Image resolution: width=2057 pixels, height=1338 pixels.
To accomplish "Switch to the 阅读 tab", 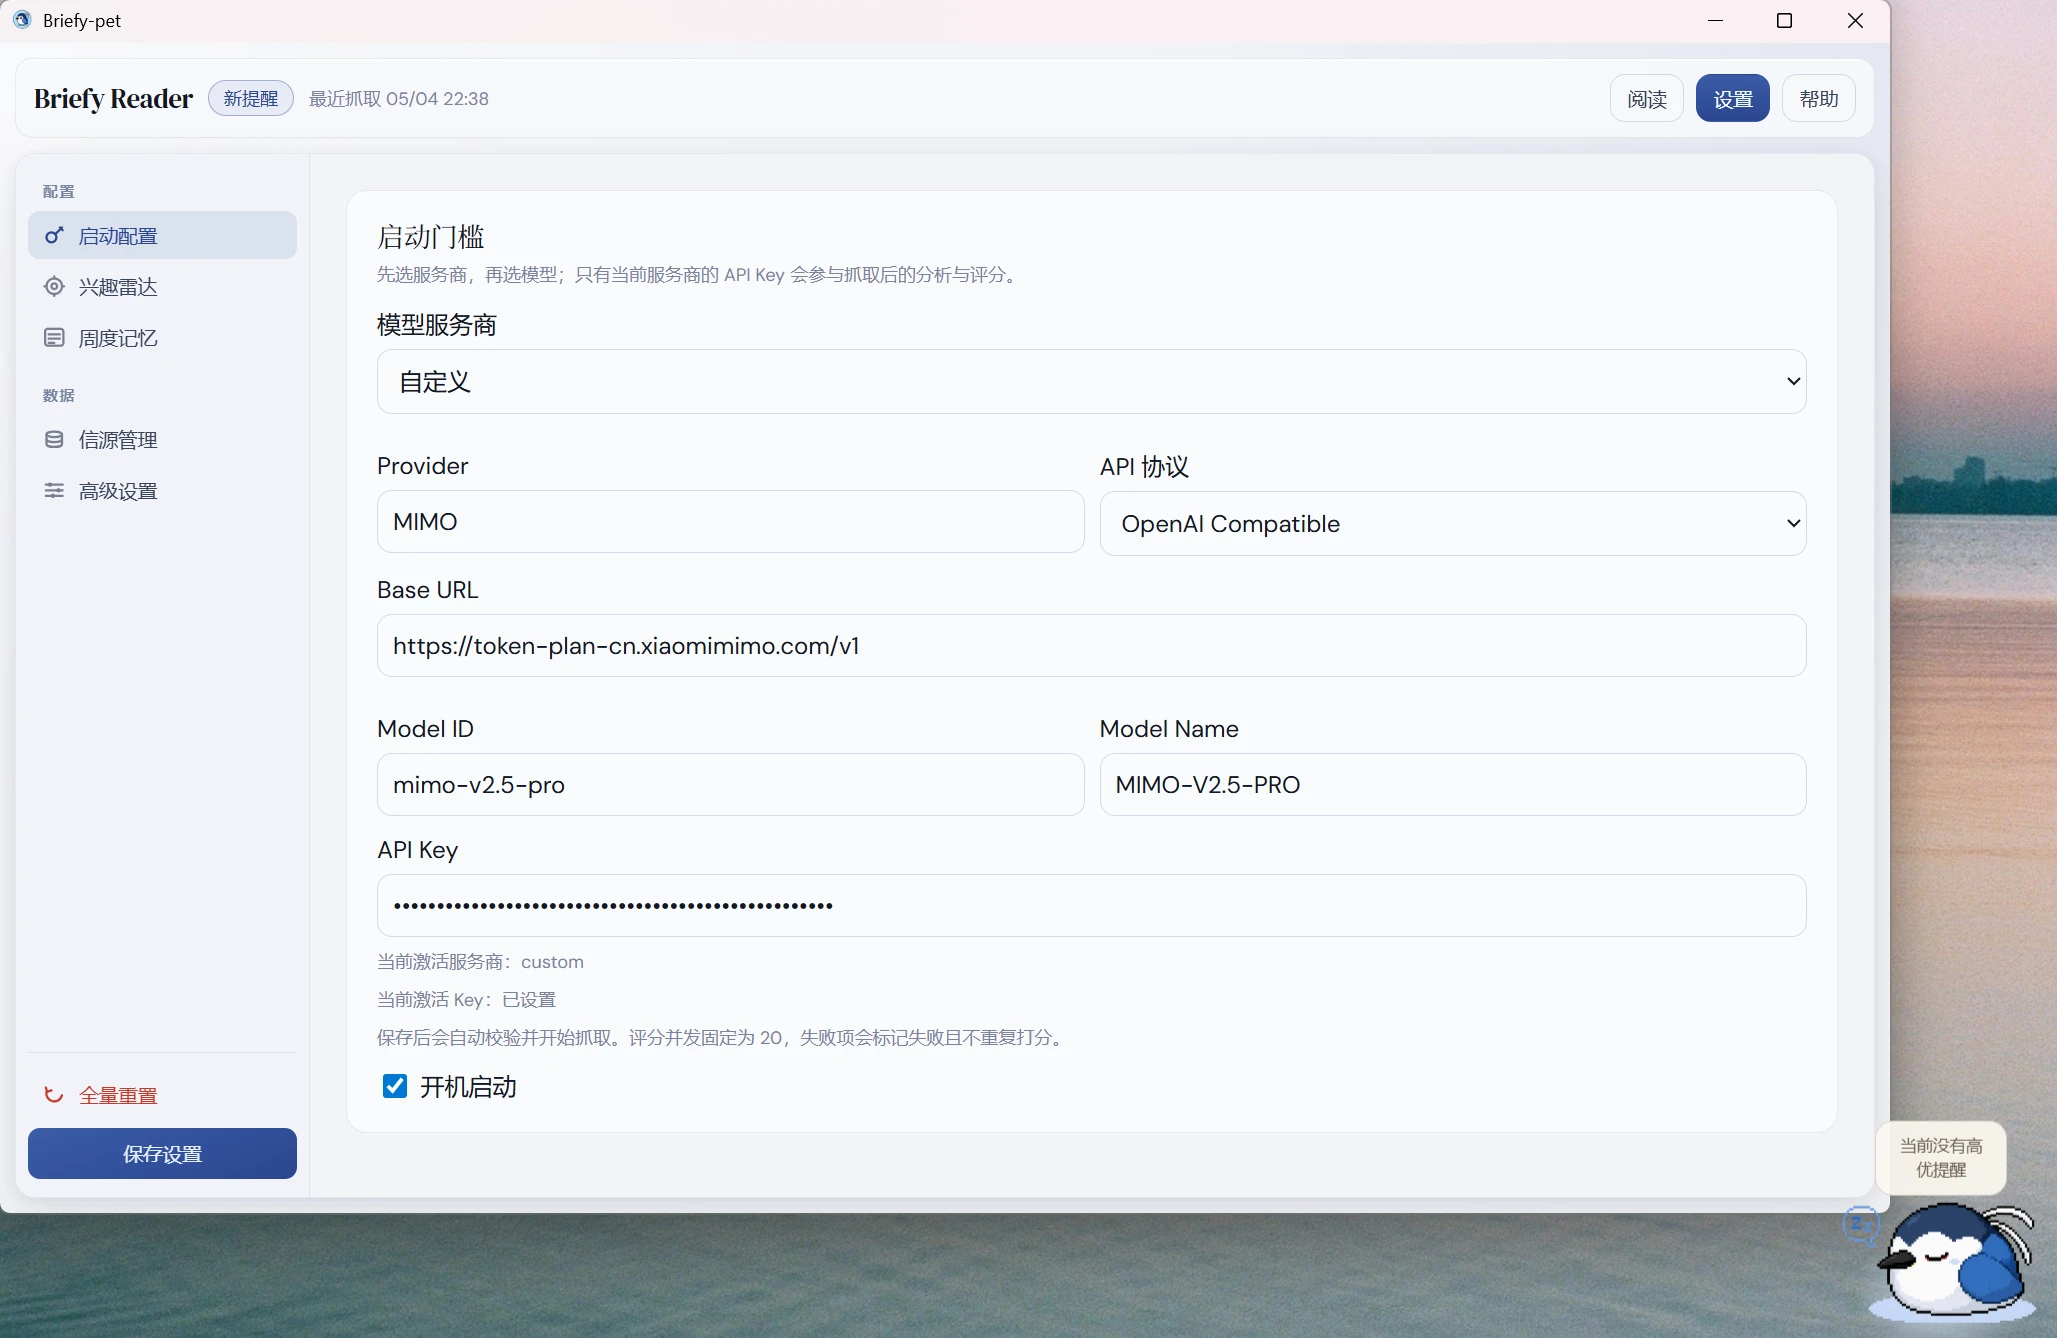I will [1646, 98].
